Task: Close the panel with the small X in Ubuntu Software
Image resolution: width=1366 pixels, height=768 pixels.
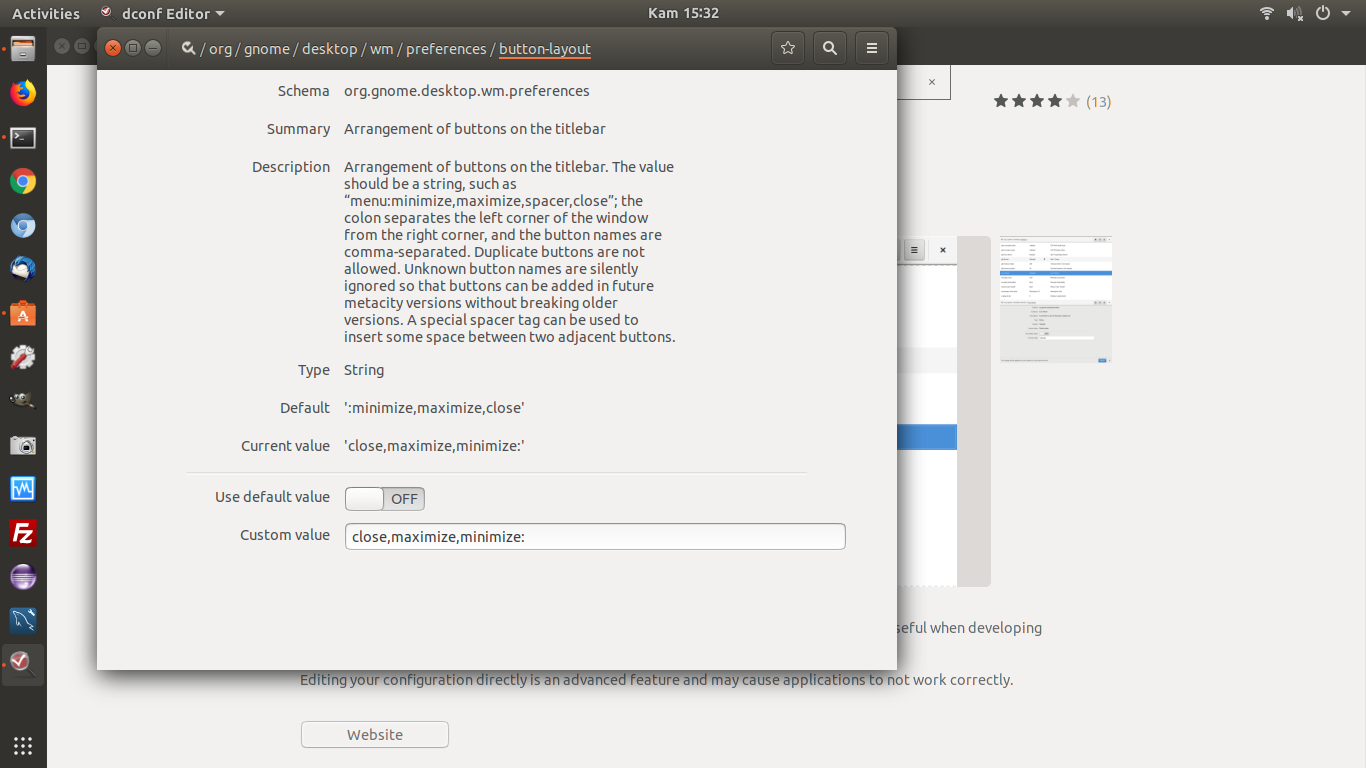Action: (932, 82)
